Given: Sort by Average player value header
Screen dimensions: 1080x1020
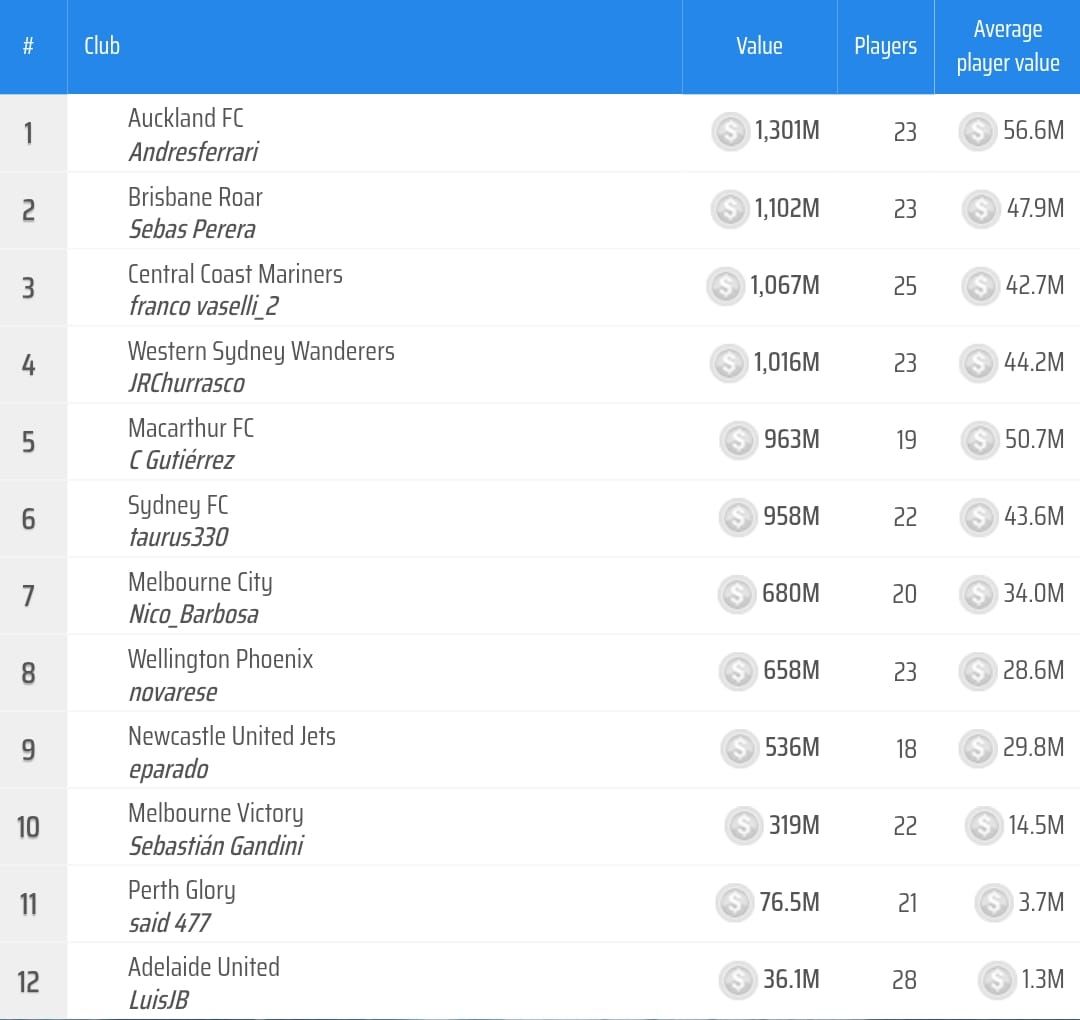Looking at the screenshot, I should (x=1007, y=46).
